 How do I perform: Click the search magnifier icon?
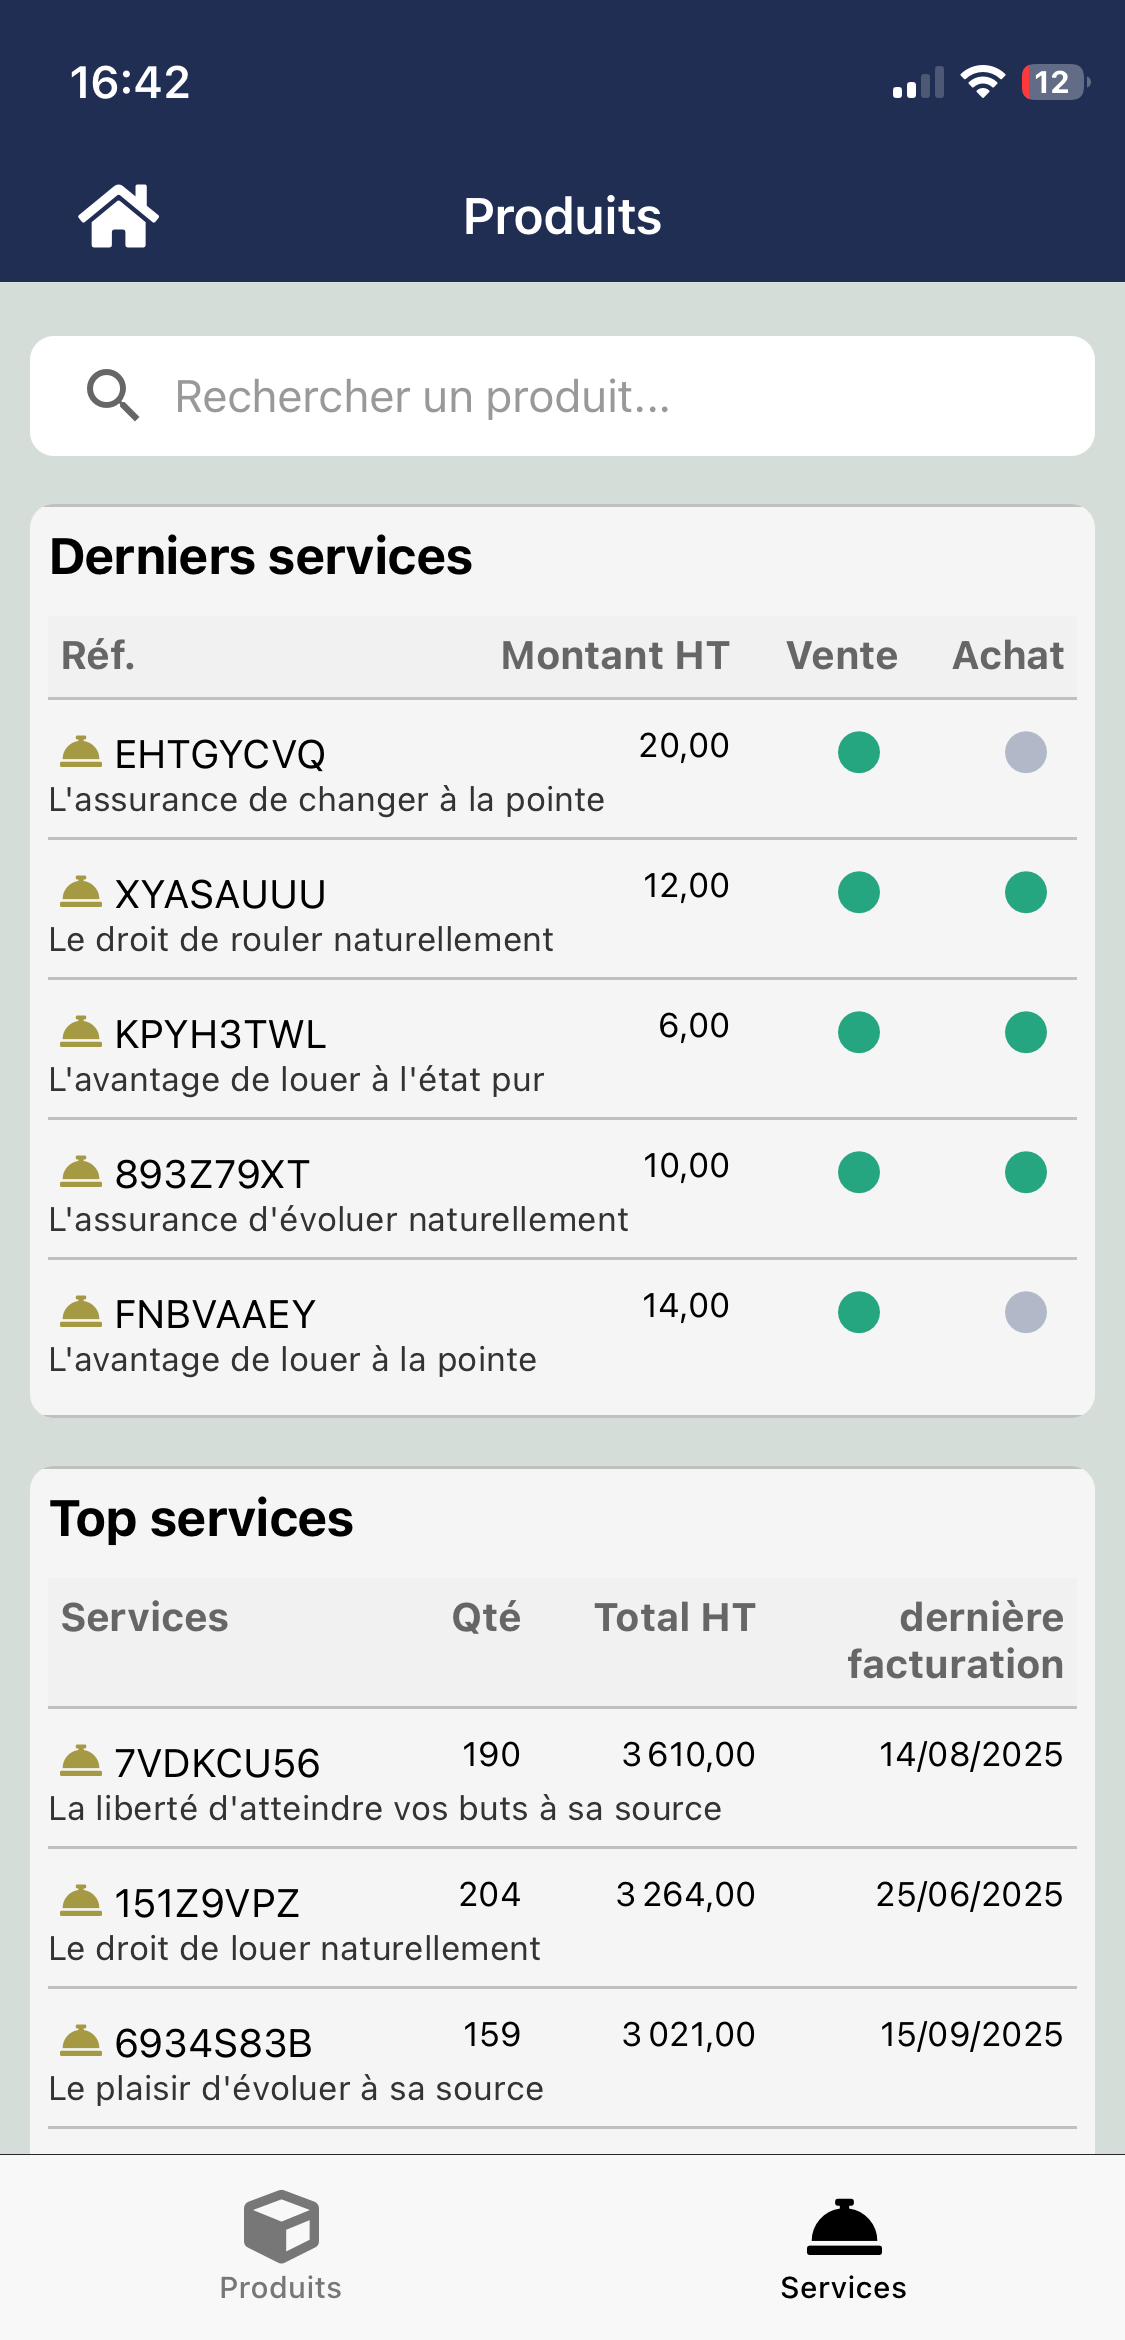pos(112,396)
